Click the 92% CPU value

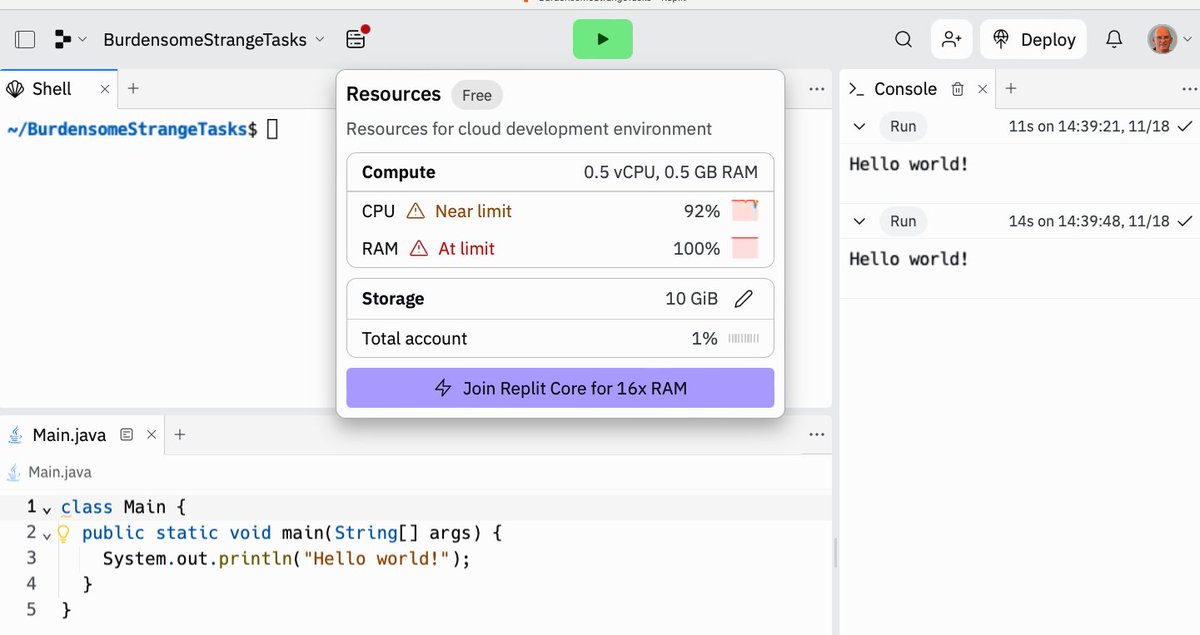coord(701,211)
